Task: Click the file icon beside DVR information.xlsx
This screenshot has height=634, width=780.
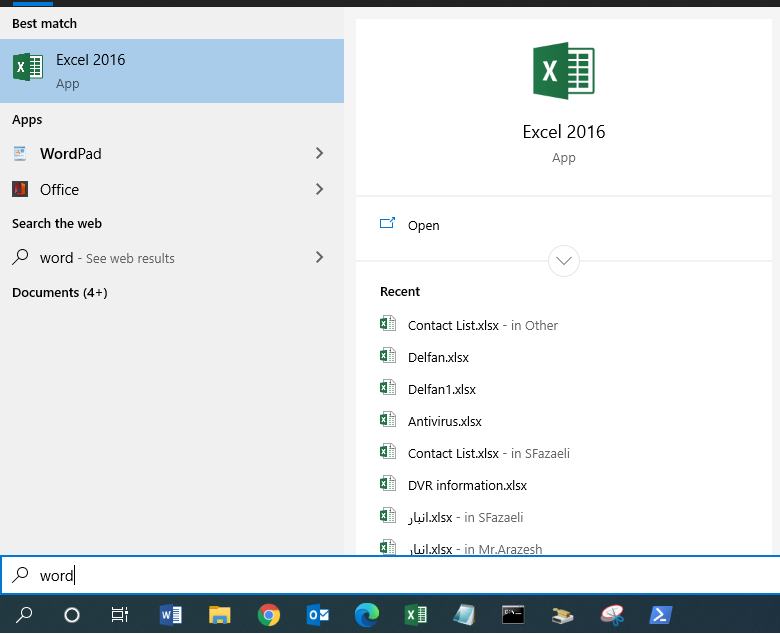Action: coord(388,483)
